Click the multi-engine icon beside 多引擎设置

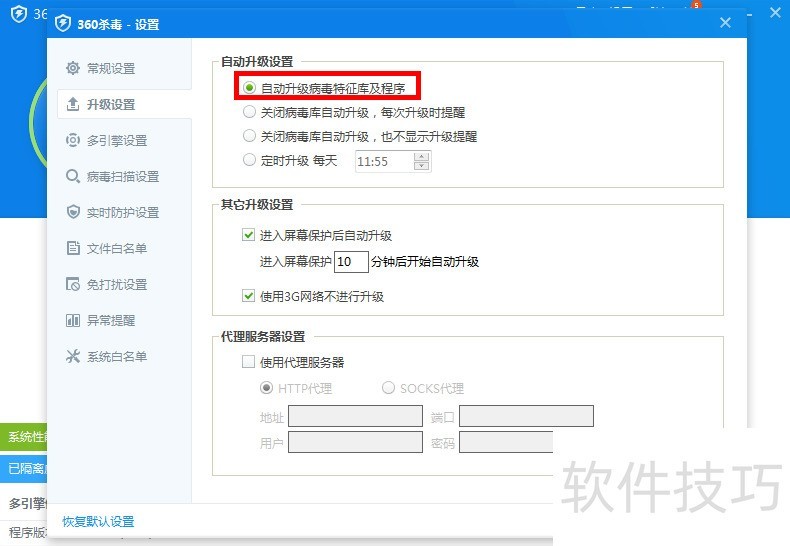(x=73, y=140)
